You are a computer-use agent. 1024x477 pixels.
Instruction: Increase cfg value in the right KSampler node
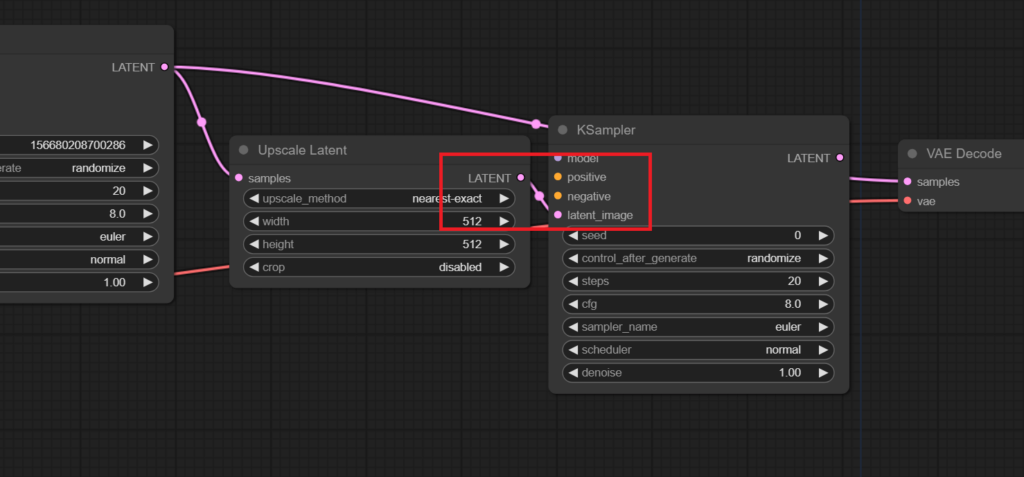823,304
